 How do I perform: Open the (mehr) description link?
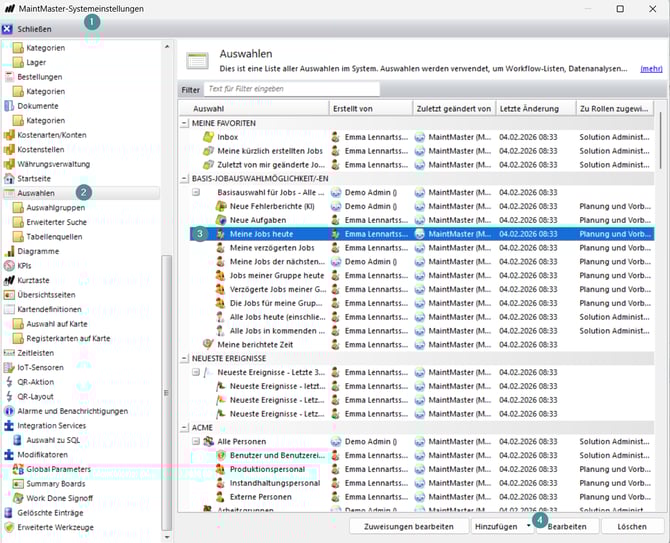[651, 69]
